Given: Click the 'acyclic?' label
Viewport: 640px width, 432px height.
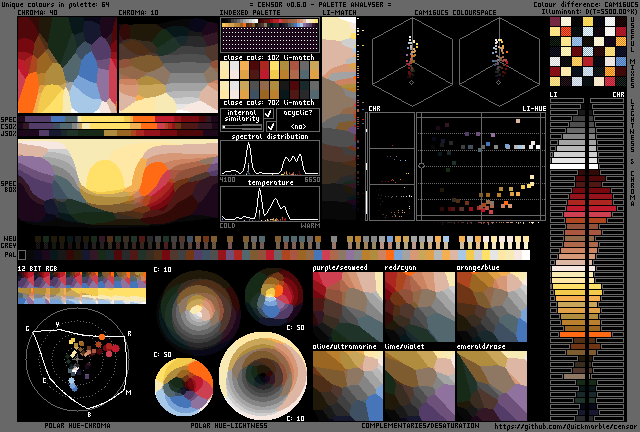Looking at the screenshot, I should click(298, 112).
